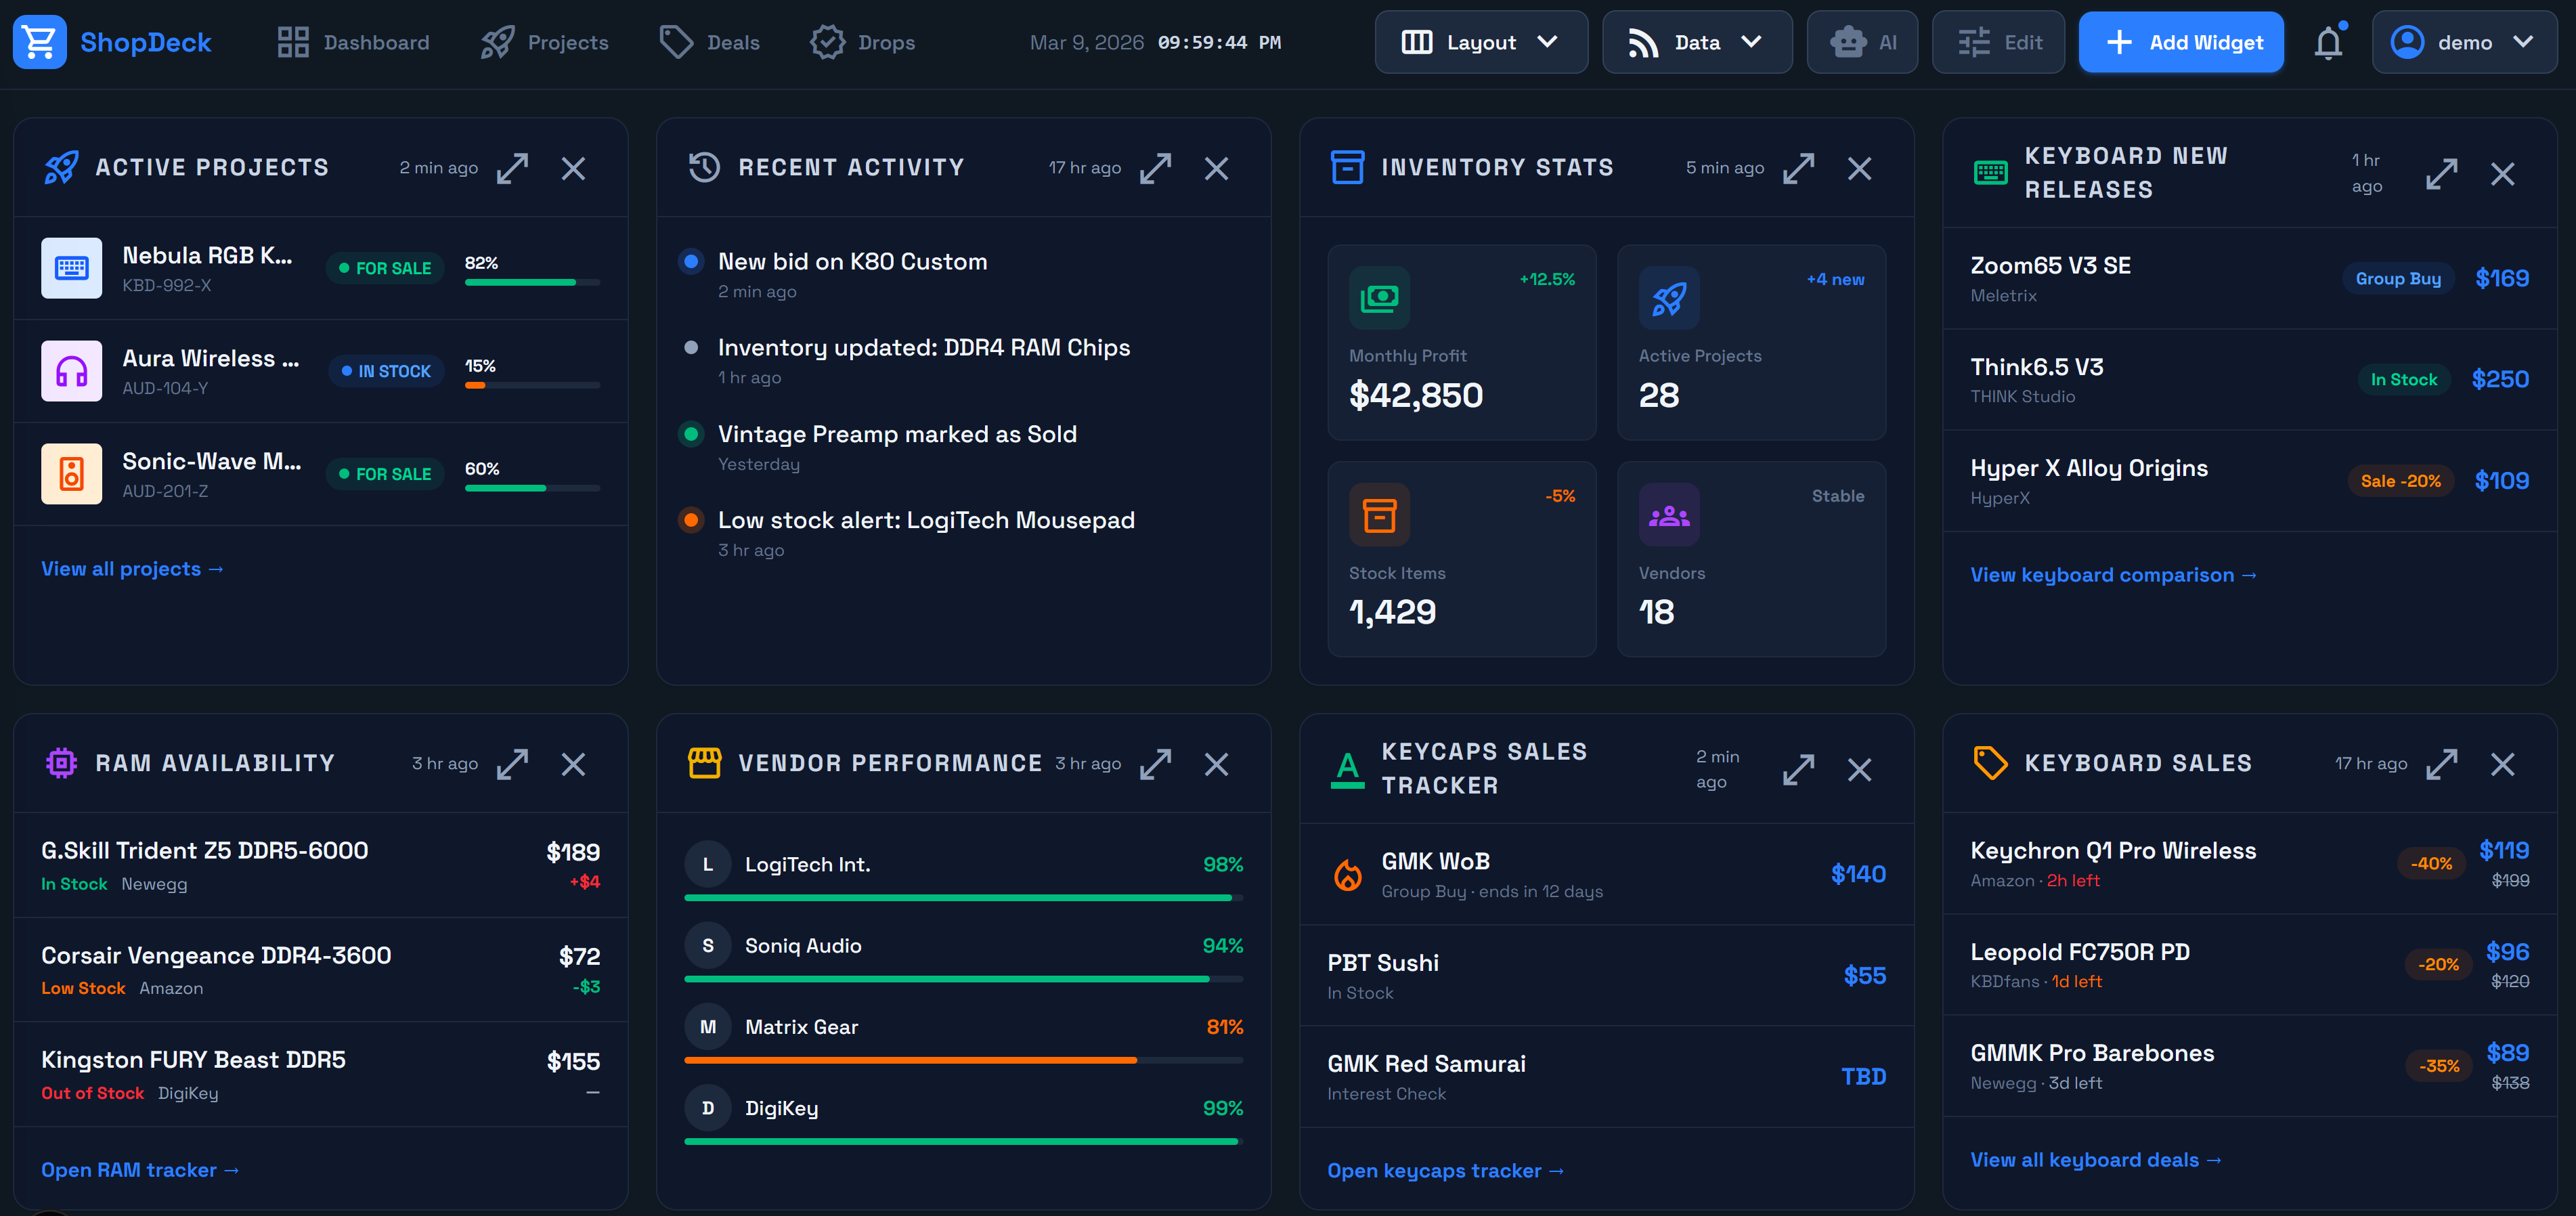Click the Aura Wireless headphones icon
Viewport: 2576px width, 1216px height.
(71, 371)
